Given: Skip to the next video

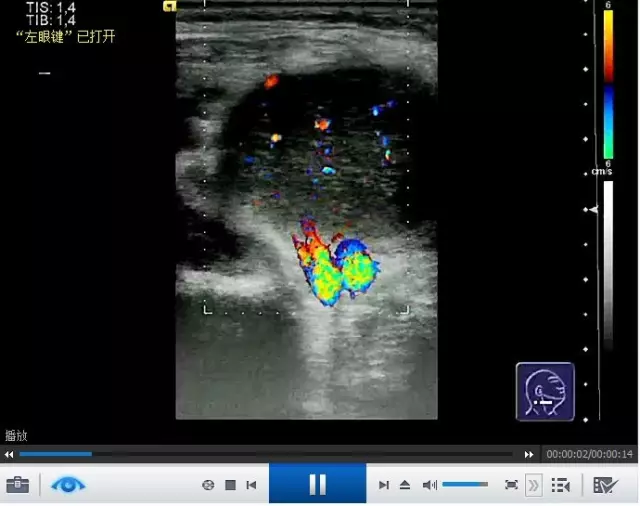Looking at the screenshot, I should (384, 485).
